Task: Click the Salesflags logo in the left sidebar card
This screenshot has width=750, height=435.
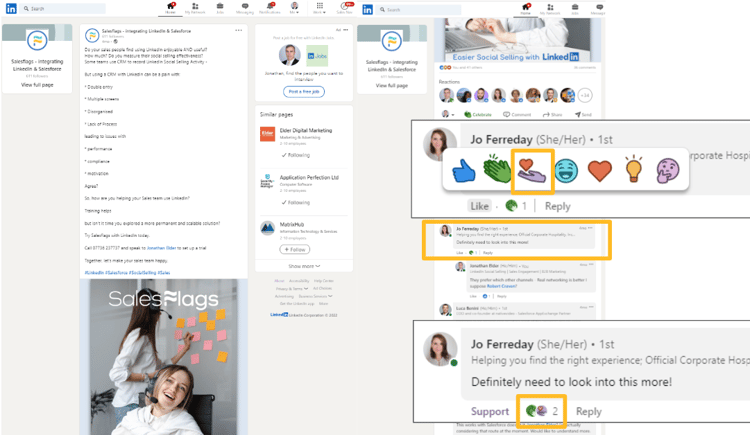Action: pyautogui.click(x=37, y=41)
